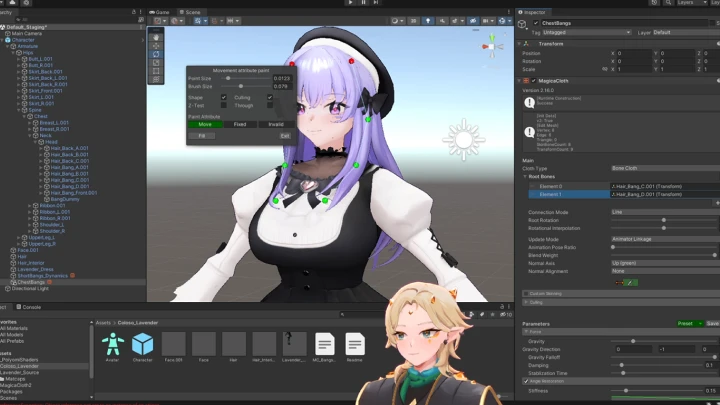Viewport: 720px width, 405px height.
Task: Select the Character prefab asset
Action: (143, 347)
